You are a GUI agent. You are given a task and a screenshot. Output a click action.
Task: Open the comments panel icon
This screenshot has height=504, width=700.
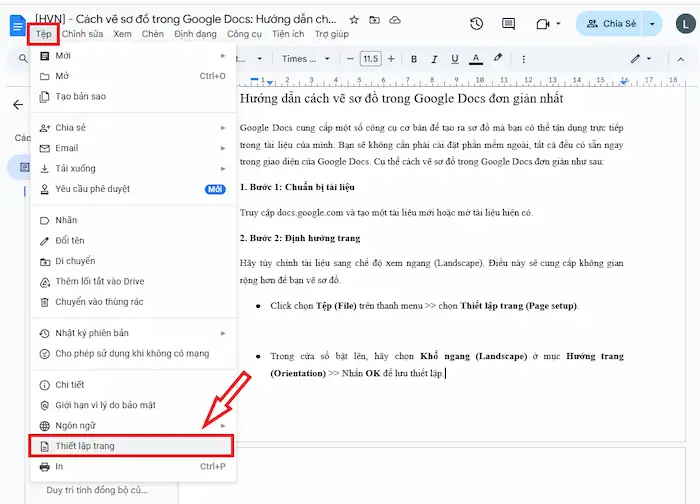[x=508, y=24]
